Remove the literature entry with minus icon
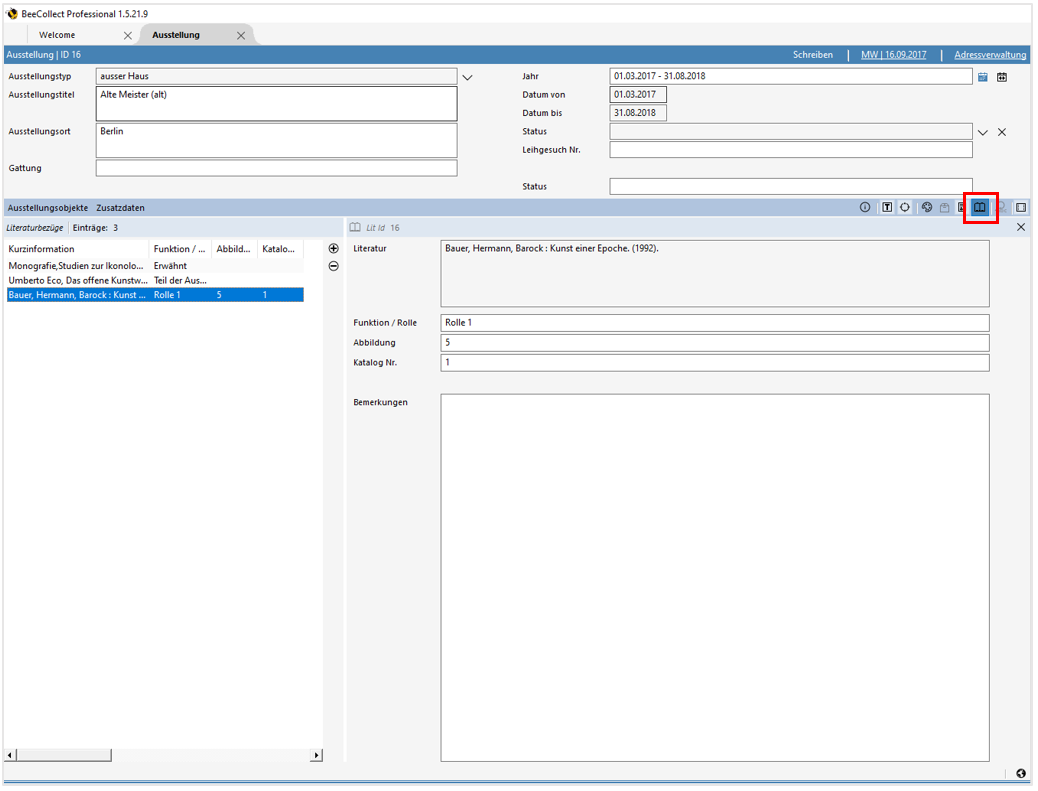Viewport: 1038px width, 791px height. [334, 266]
